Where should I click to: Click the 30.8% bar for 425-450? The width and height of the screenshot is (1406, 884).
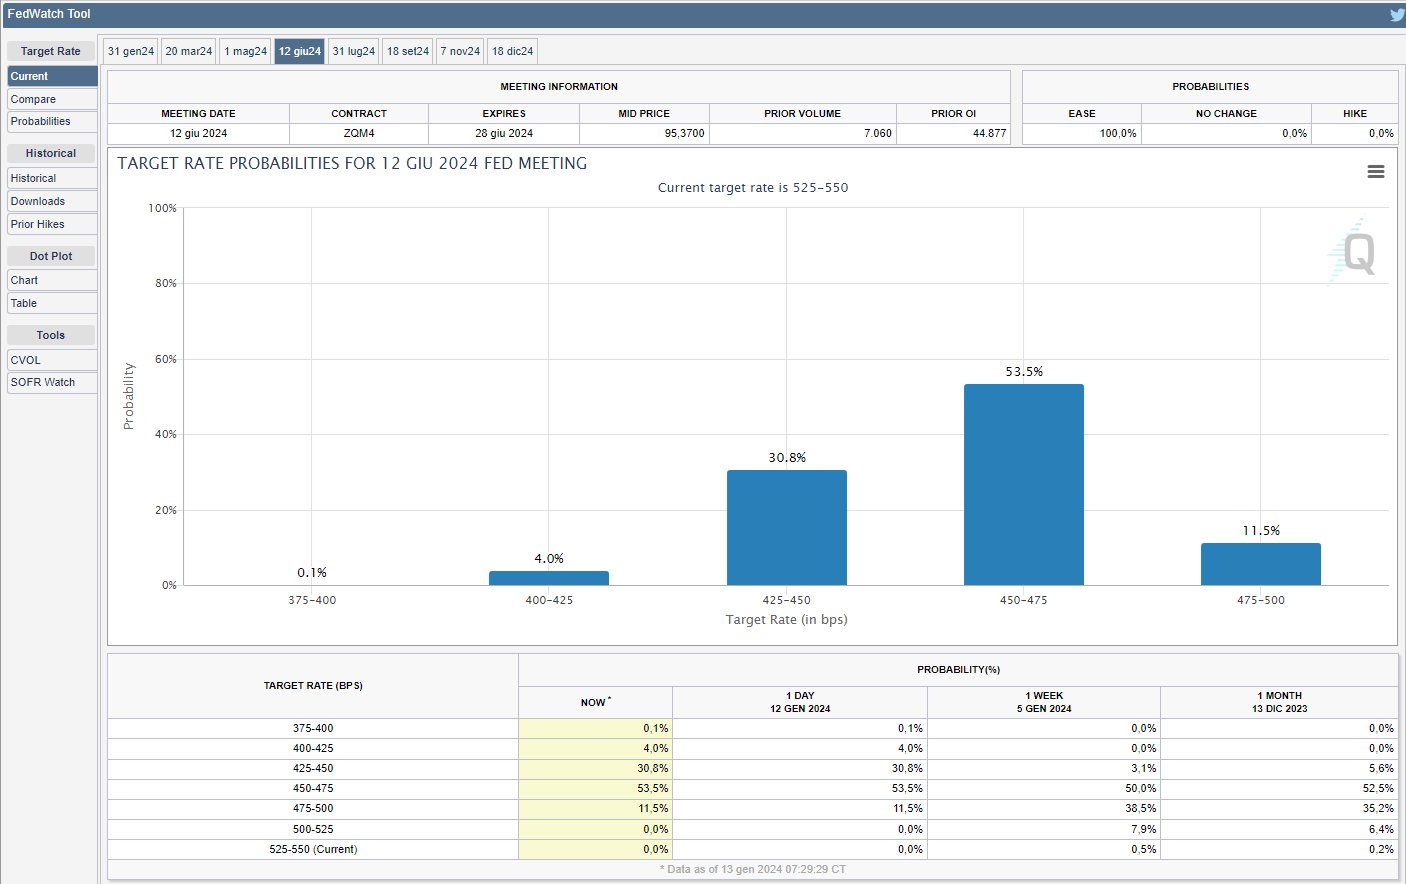pos(787,527)
